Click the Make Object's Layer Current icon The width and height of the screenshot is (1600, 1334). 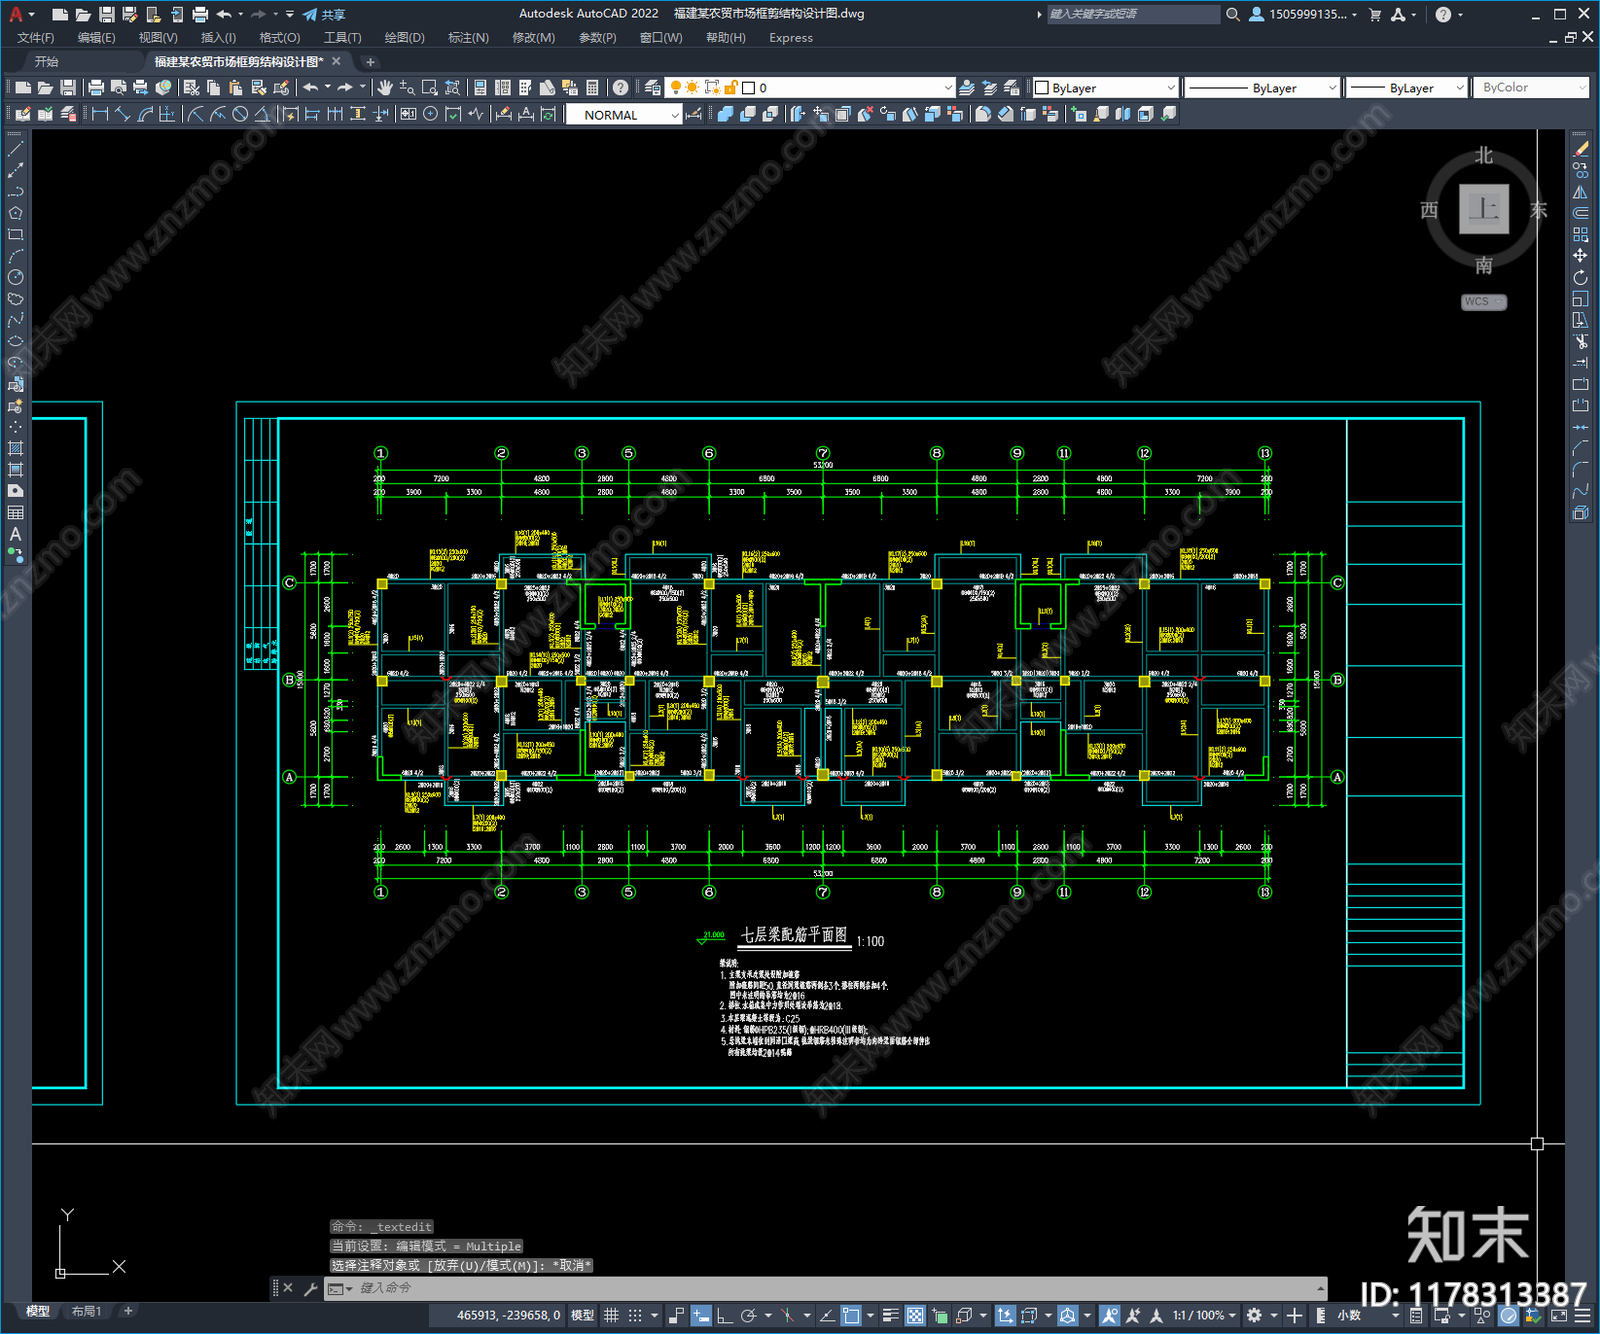967,88
